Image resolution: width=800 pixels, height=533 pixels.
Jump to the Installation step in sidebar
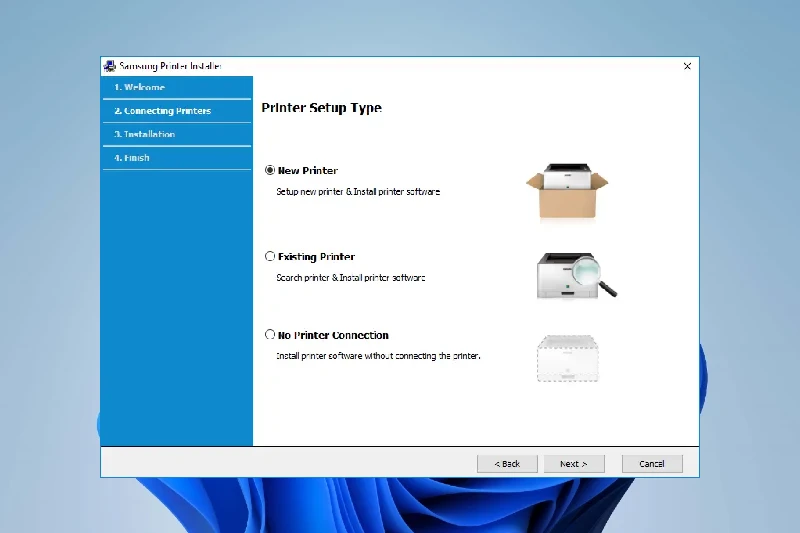pos(144,134)
